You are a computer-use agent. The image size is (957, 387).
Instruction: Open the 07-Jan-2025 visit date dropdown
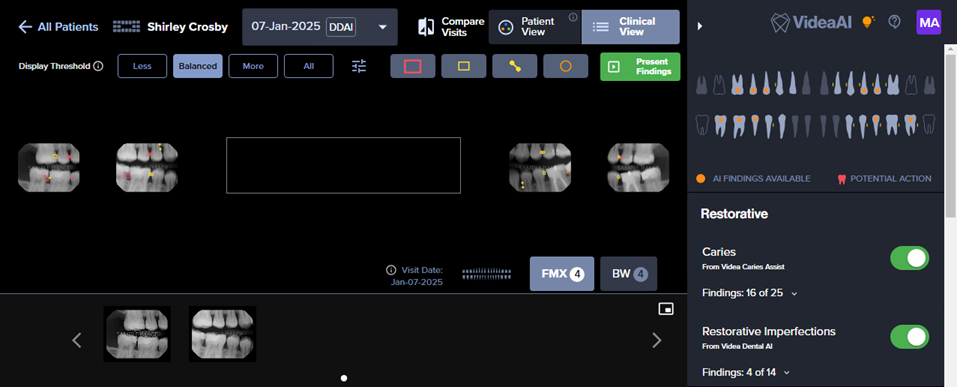click(320, 27)
